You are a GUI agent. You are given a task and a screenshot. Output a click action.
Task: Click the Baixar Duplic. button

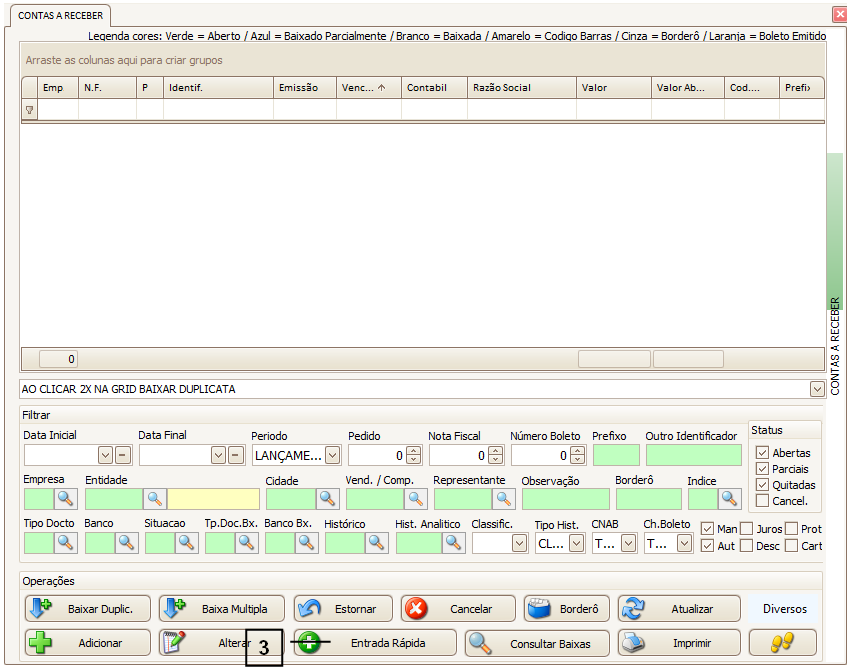(88, 609)
